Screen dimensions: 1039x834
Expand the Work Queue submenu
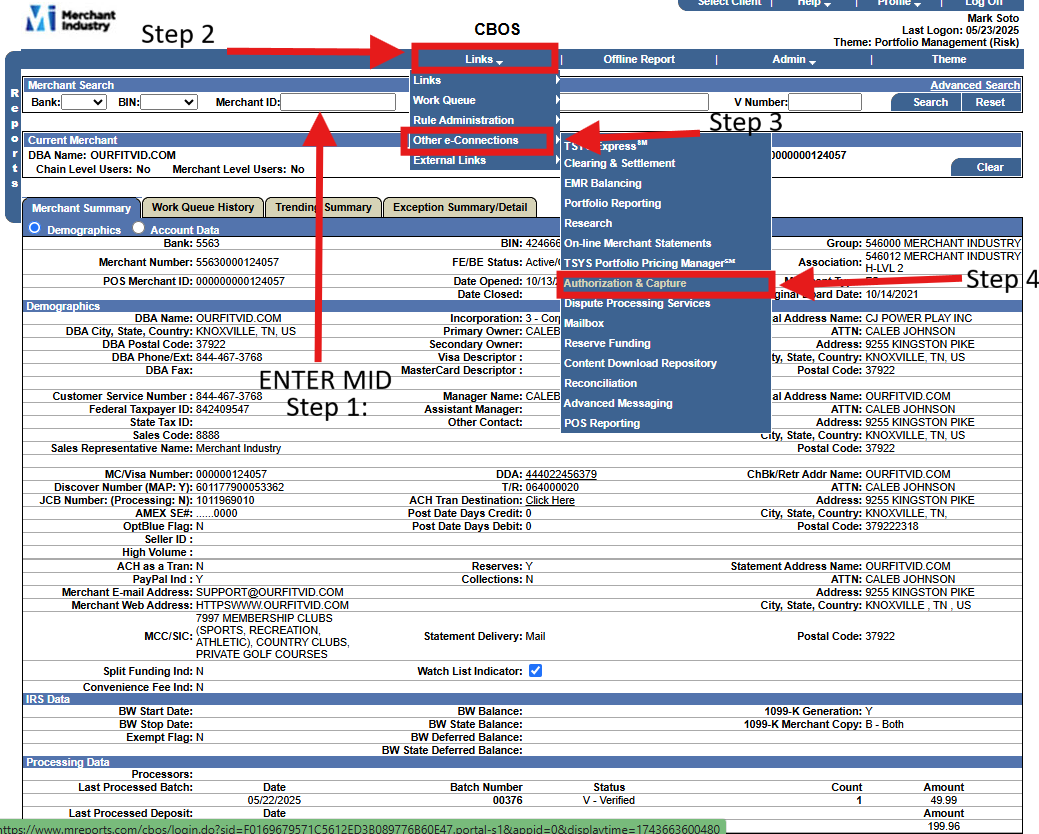(484, 100)
